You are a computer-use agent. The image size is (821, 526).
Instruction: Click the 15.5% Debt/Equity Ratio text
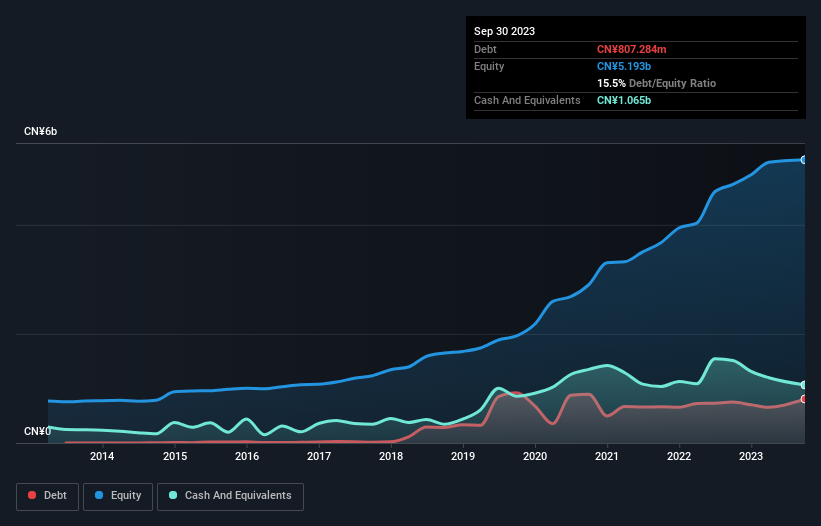click(657, 83)
